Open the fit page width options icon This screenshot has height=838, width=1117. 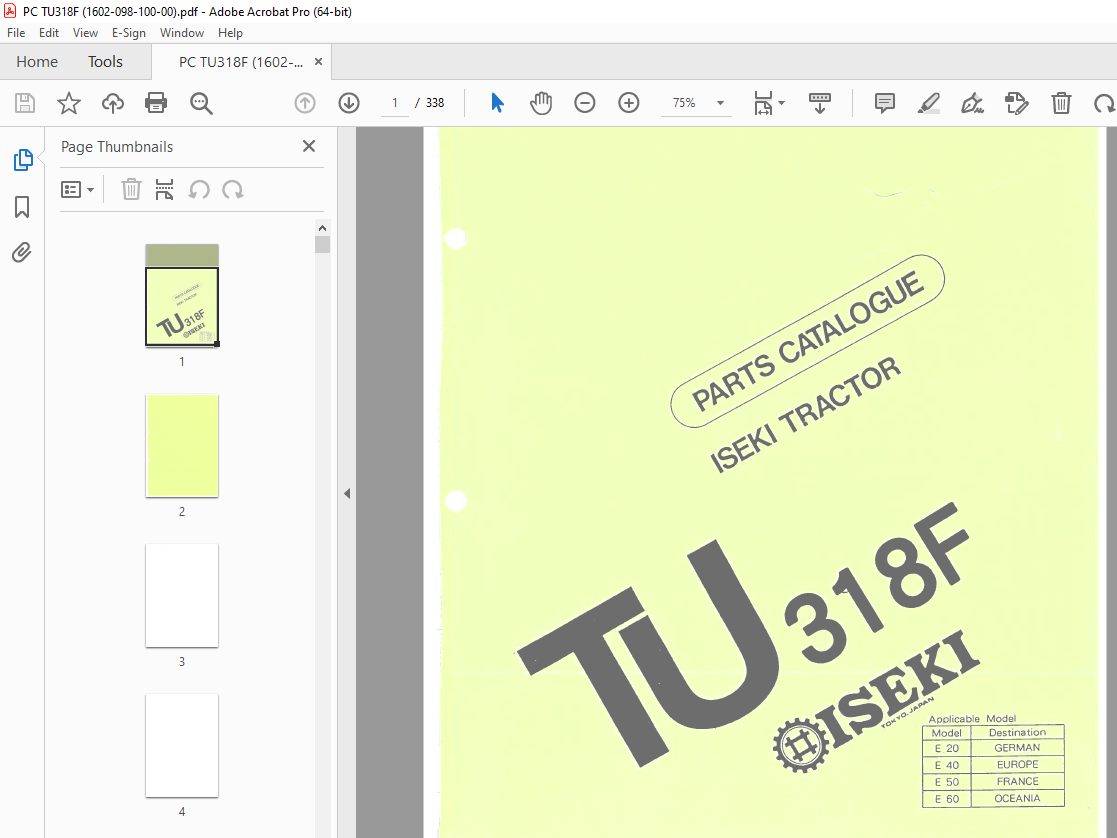pos(763,103)
